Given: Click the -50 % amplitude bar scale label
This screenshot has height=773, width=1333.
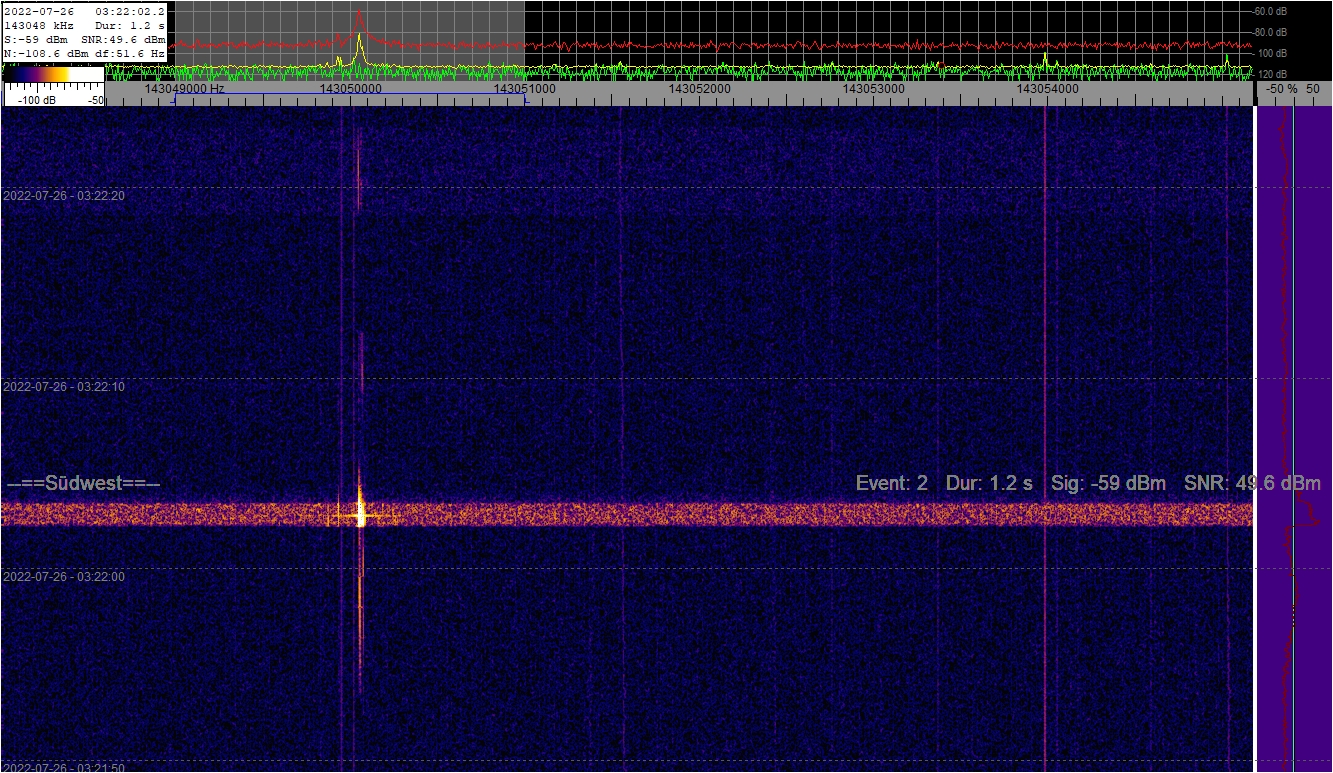Looking at the screenshot, I should (1282, 89).
